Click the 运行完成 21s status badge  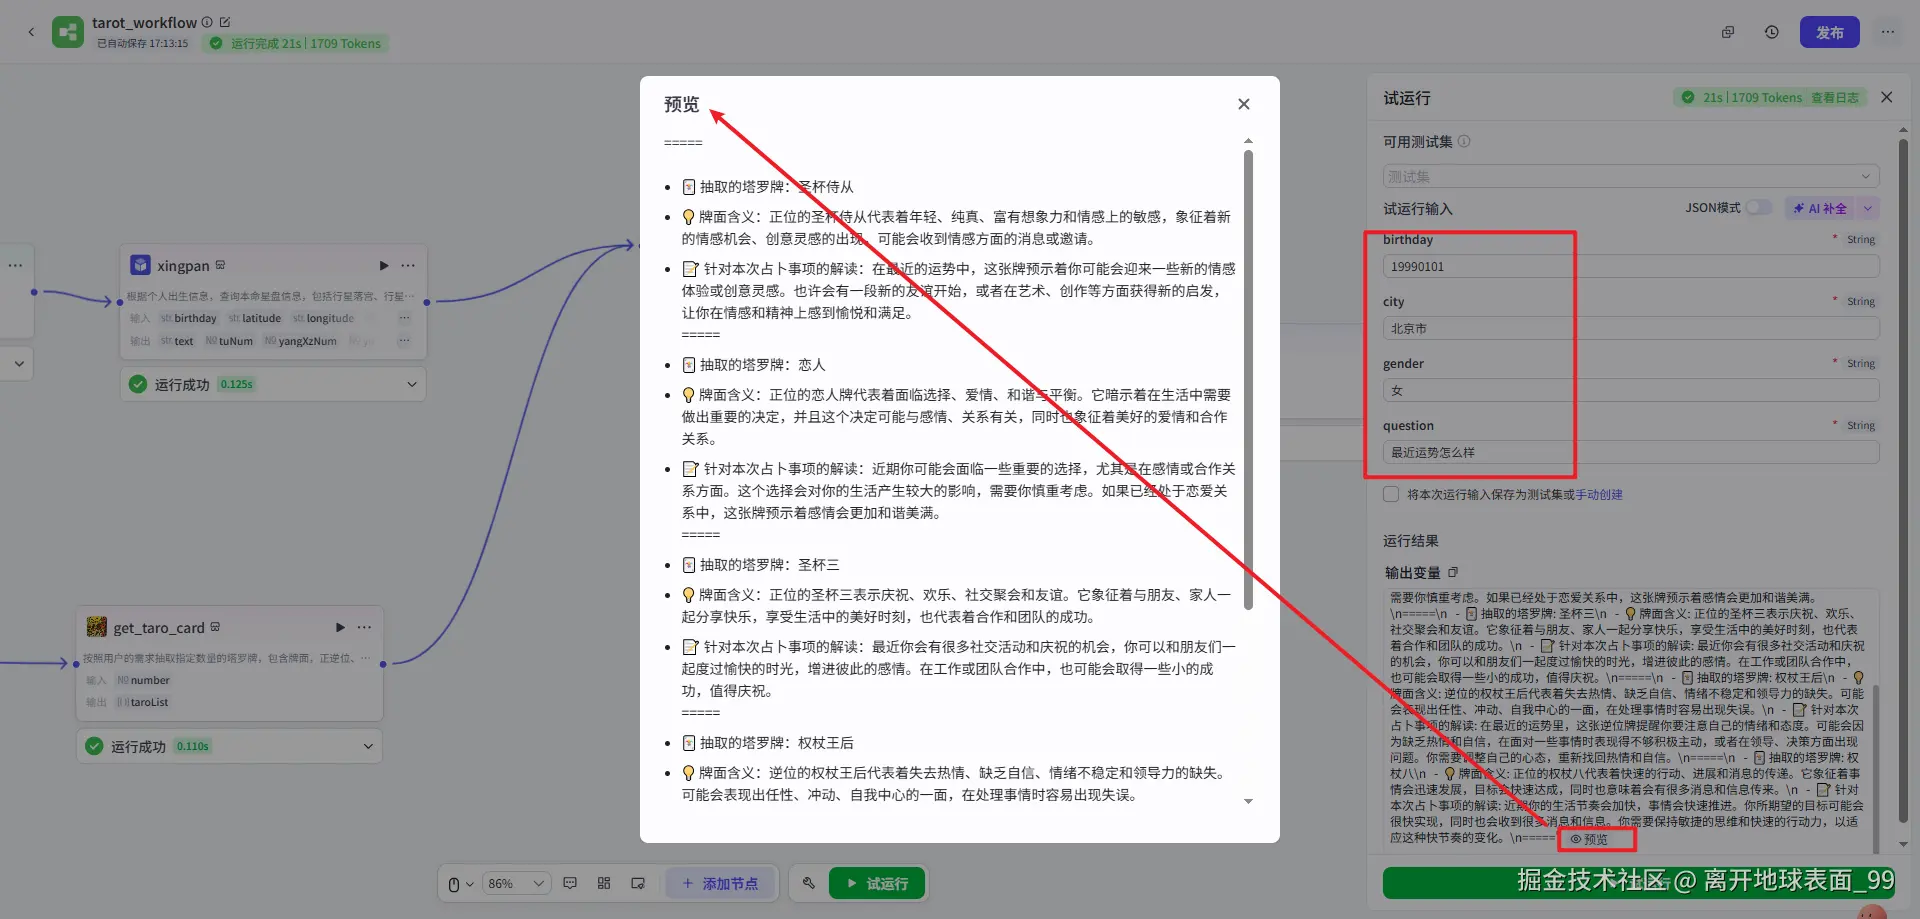[x=296, y=43]
